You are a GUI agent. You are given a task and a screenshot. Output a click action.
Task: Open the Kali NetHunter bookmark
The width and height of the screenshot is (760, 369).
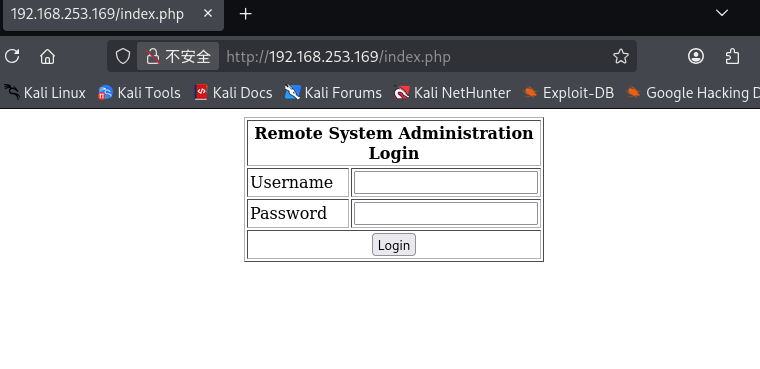point(453,93)
